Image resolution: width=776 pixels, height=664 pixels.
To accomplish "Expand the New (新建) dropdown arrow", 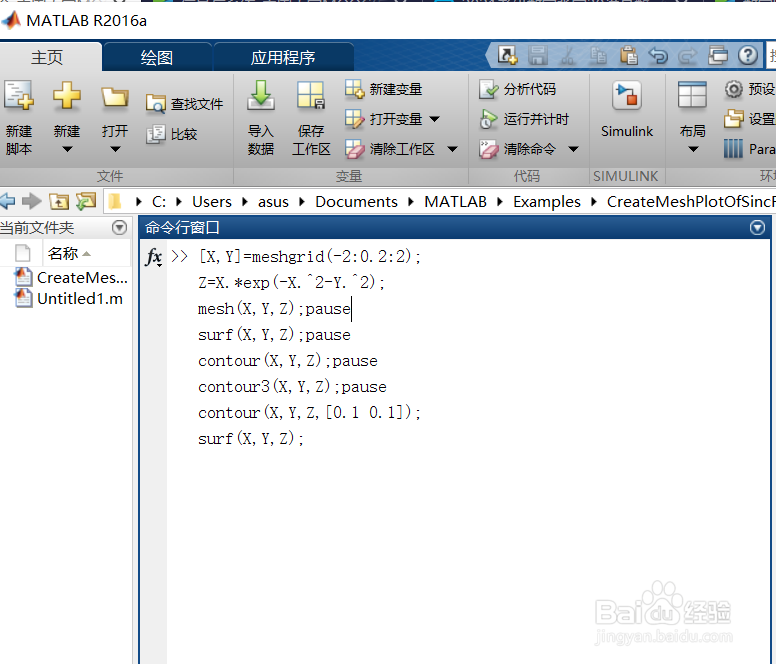I will point(67,149).
